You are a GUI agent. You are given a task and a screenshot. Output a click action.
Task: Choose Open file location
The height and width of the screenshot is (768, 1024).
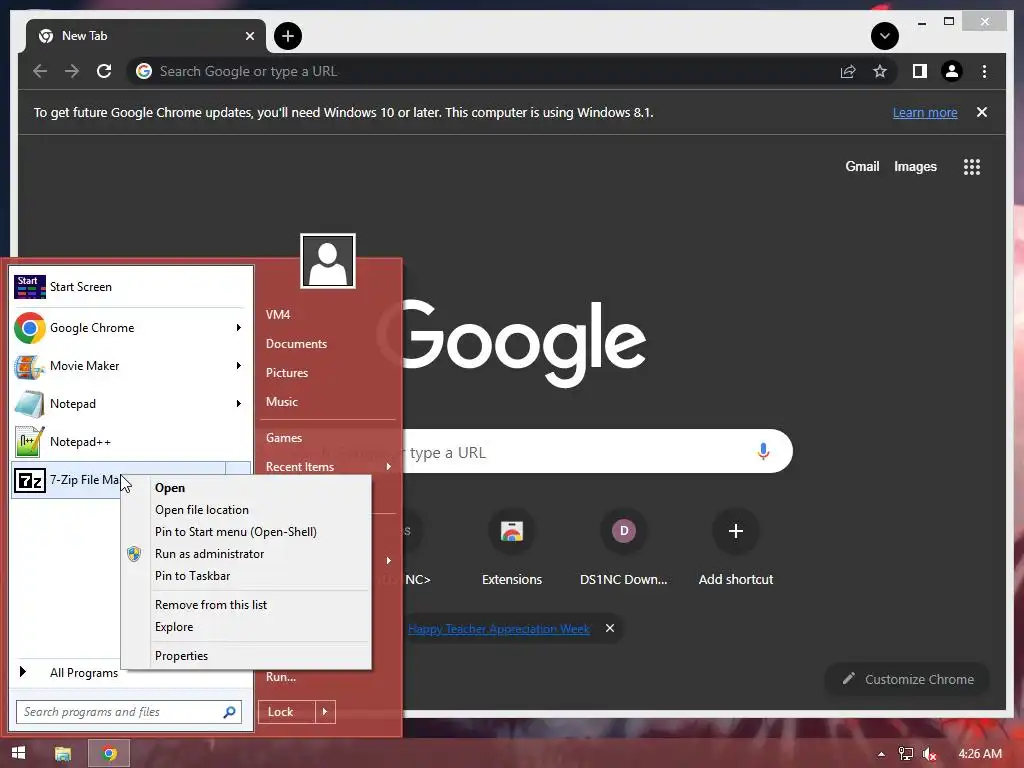pos(246,509)
